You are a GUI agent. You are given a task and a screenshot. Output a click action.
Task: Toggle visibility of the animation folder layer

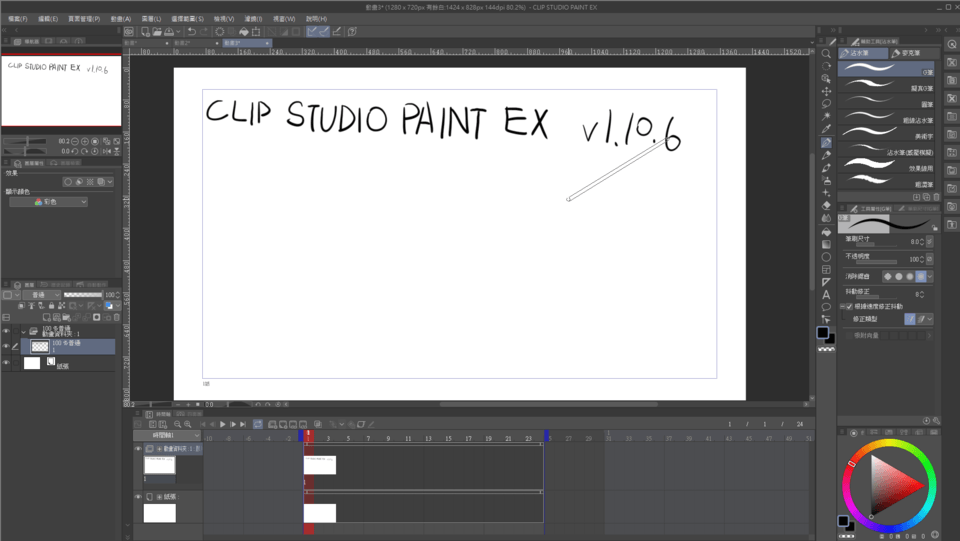pyautogui.click(x=6, y=331)
